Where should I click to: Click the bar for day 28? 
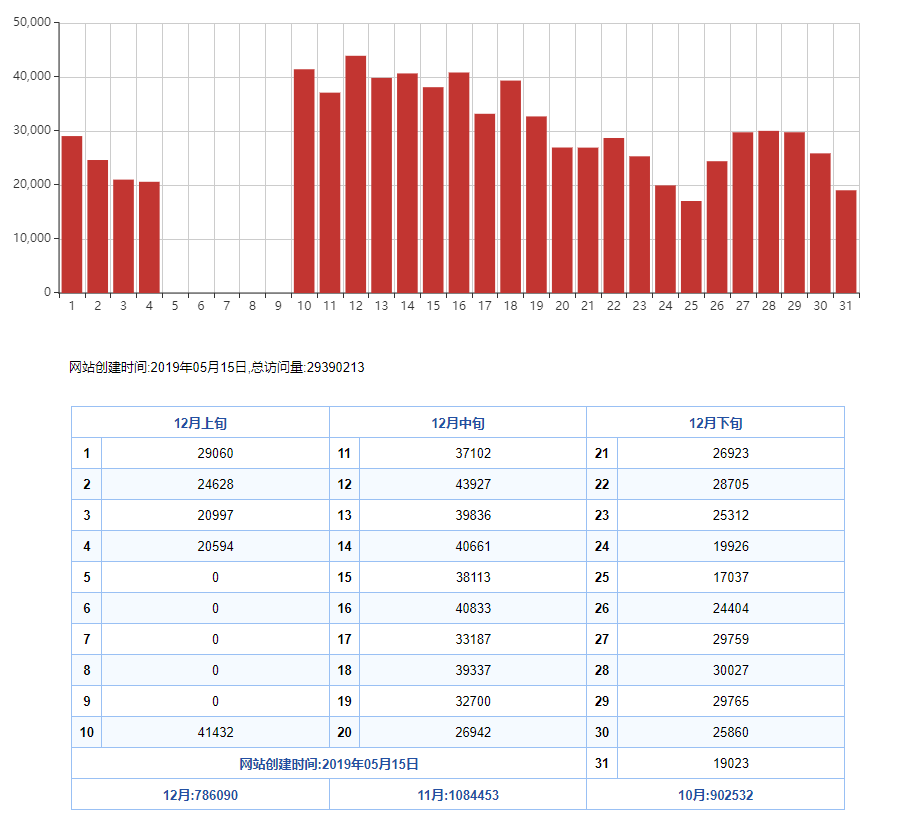(769, 211)
